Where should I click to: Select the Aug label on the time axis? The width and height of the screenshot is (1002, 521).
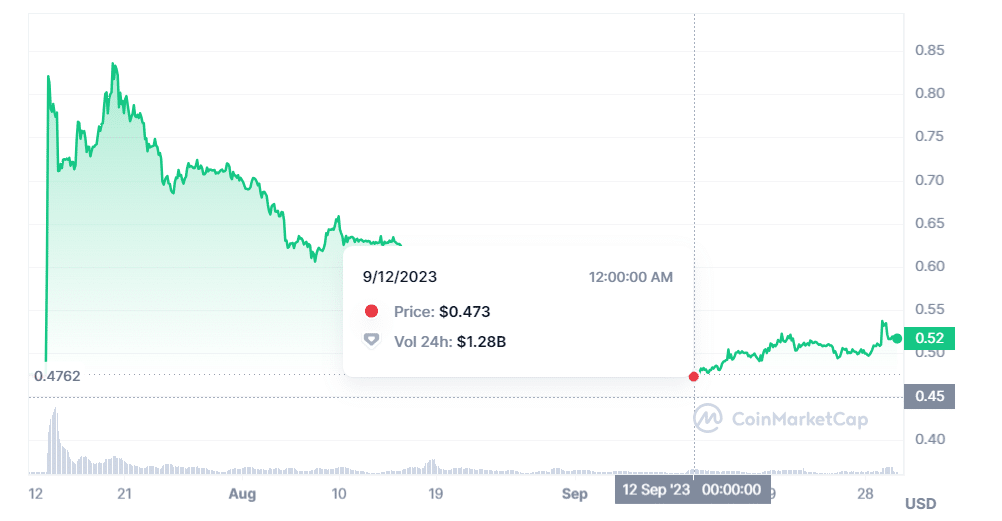click(x=242, y=494)
